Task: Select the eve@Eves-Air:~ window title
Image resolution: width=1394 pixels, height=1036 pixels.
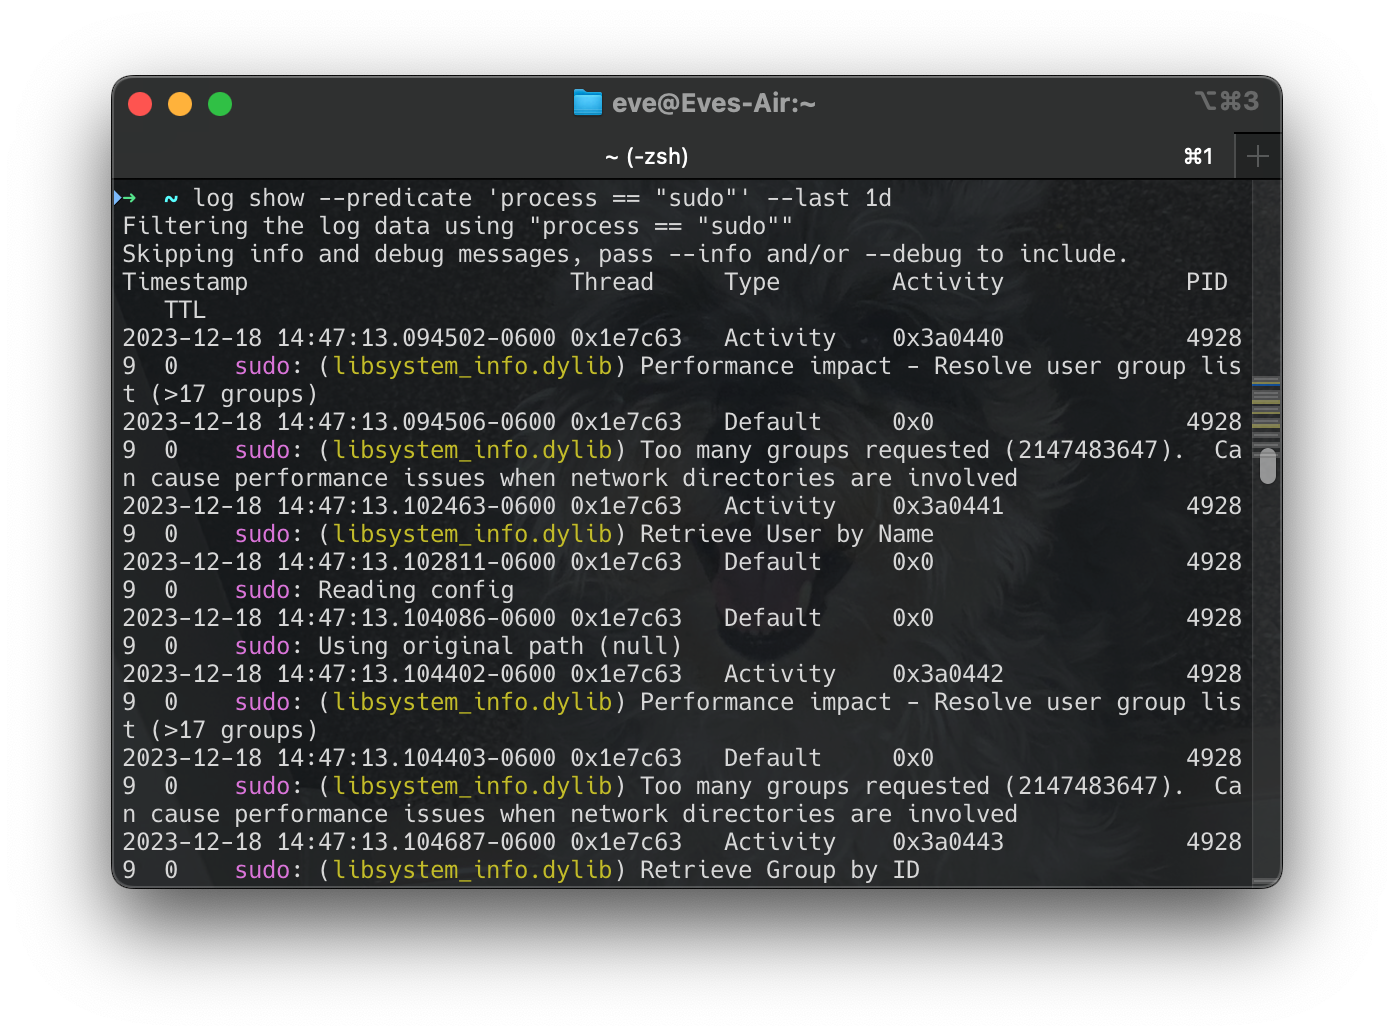Action: coord(714,101)
